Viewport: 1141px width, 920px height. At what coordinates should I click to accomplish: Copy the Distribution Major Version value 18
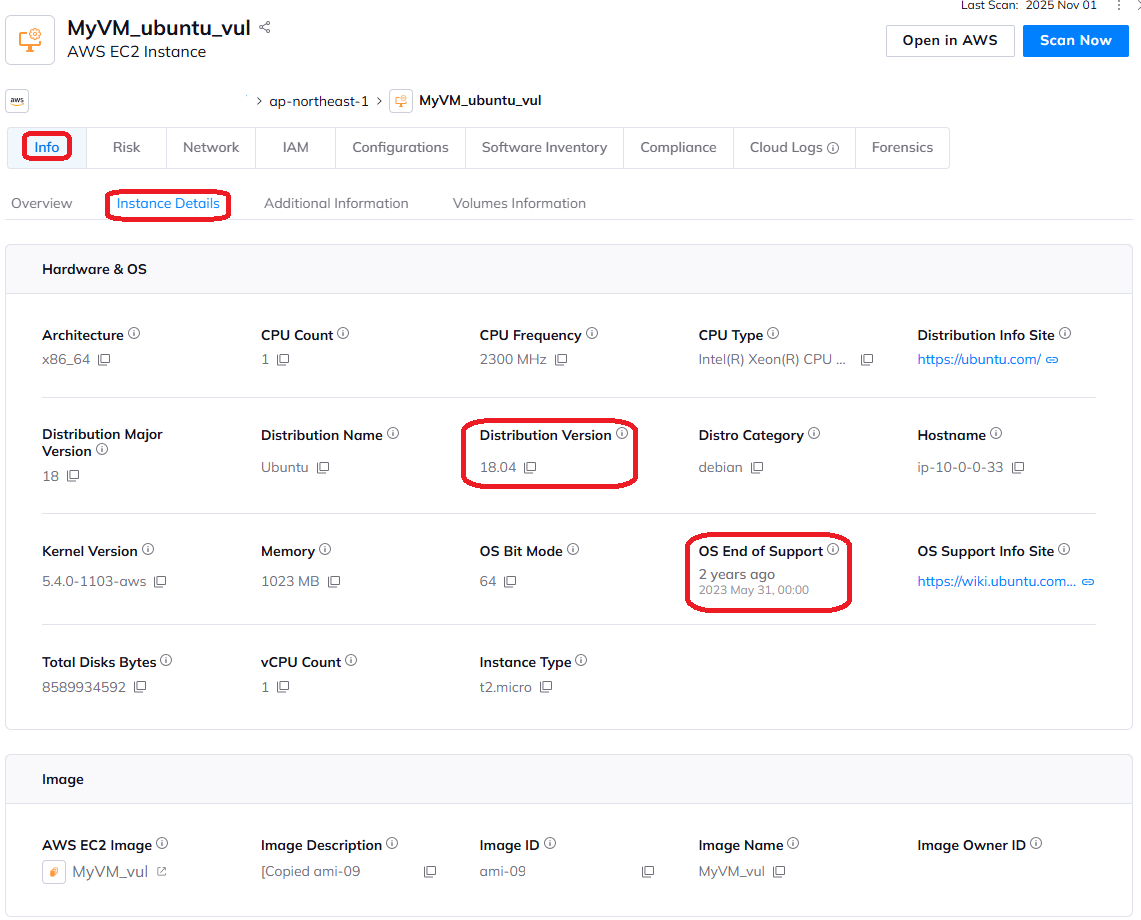[x=73, y=476]
